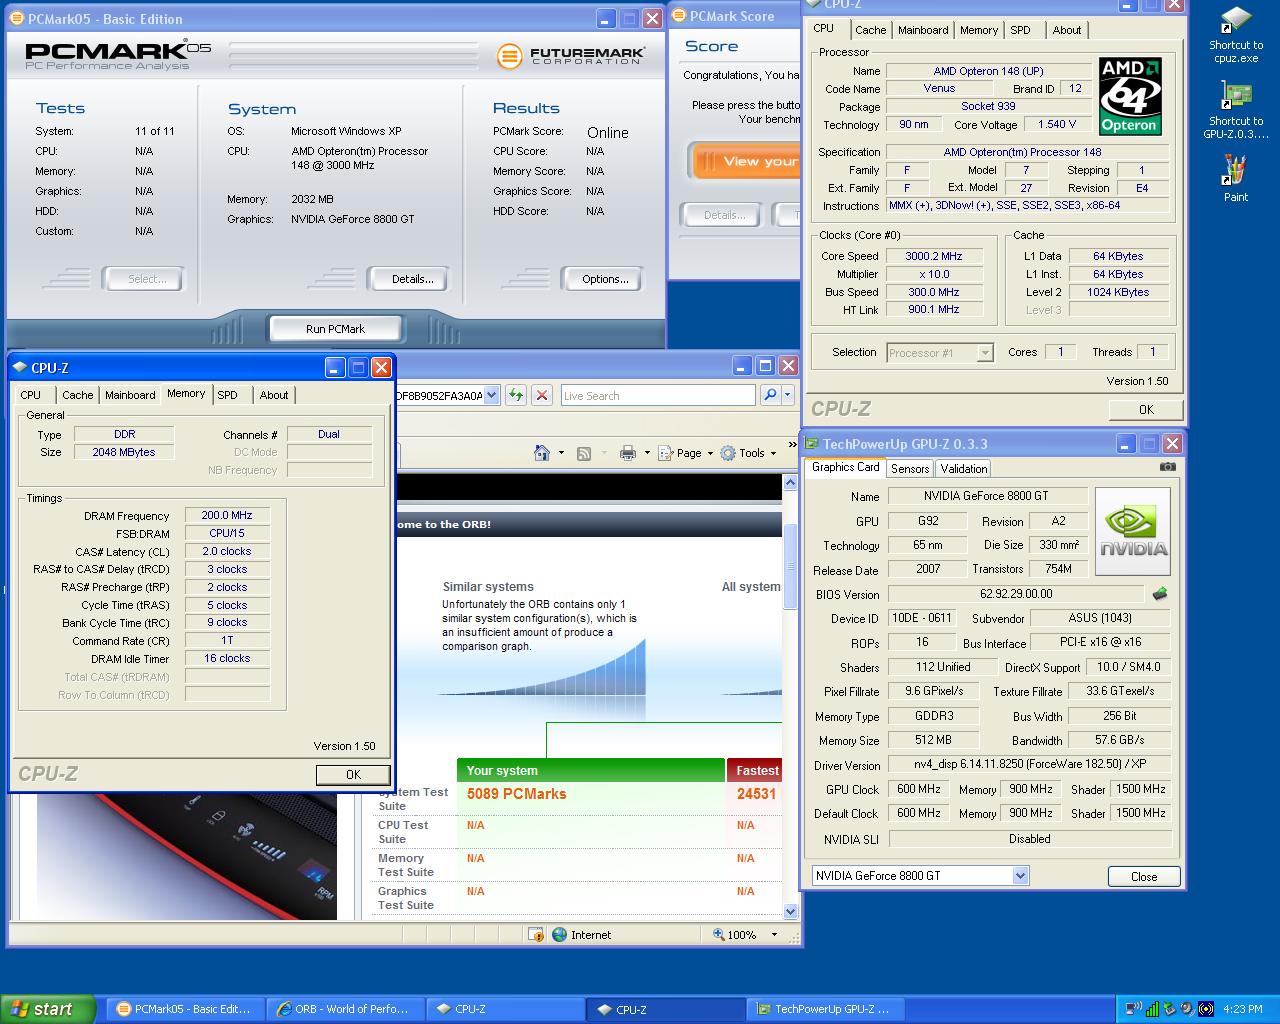Image resolution: width=1280 pixels, height=1024 pixels.
Task: Click TechPowerUp GPU-Z taskbar button
Action: pos(828,1009)
